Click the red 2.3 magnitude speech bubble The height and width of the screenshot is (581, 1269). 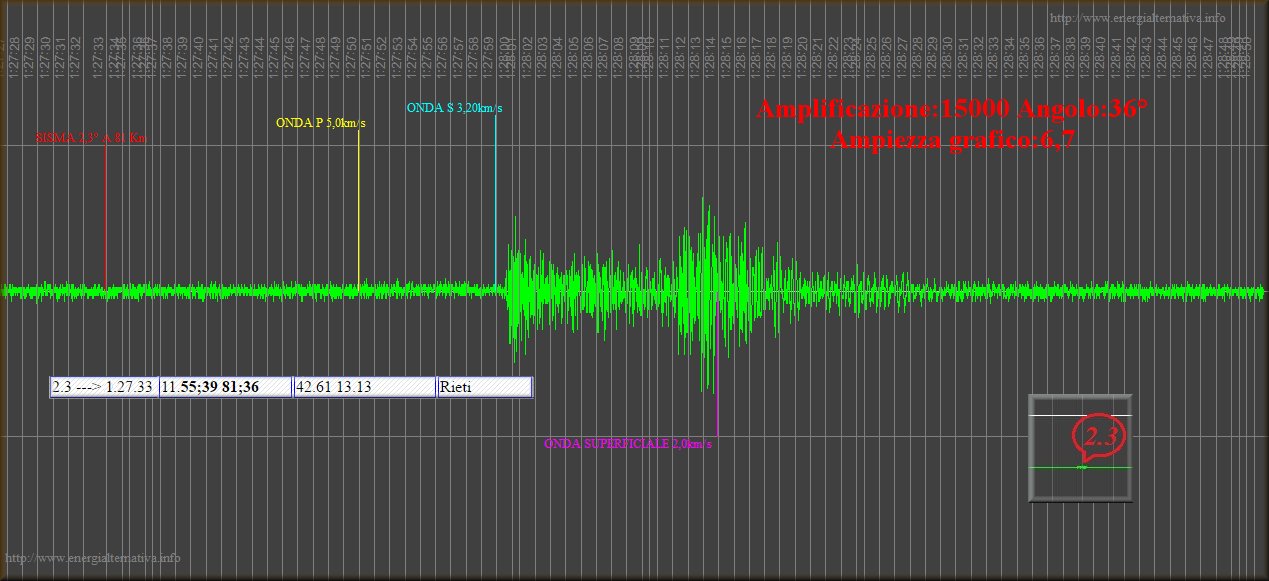point(1101,437)
